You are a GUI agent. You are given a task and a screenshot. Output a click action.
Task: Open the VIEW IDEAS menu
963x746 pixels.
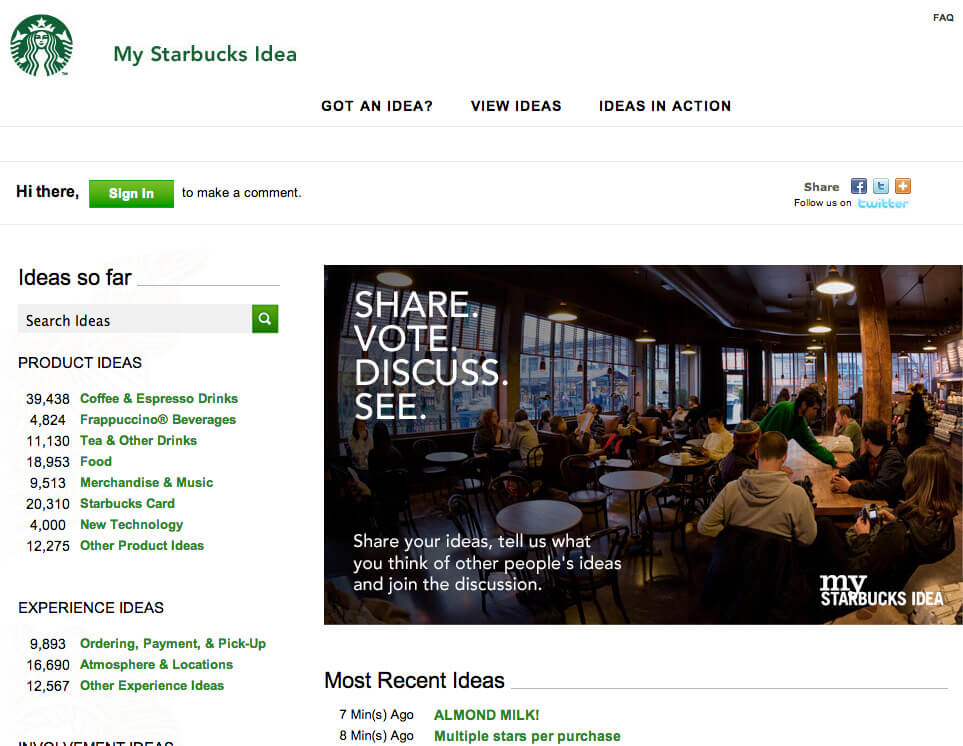pyautogui.click(x=516, y=106)
